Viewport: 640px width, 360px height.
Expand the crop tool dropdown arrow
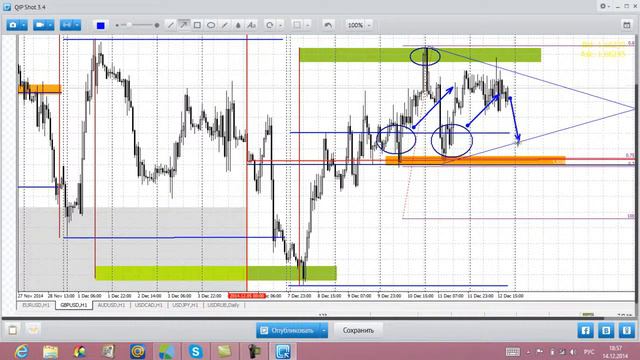308,25
